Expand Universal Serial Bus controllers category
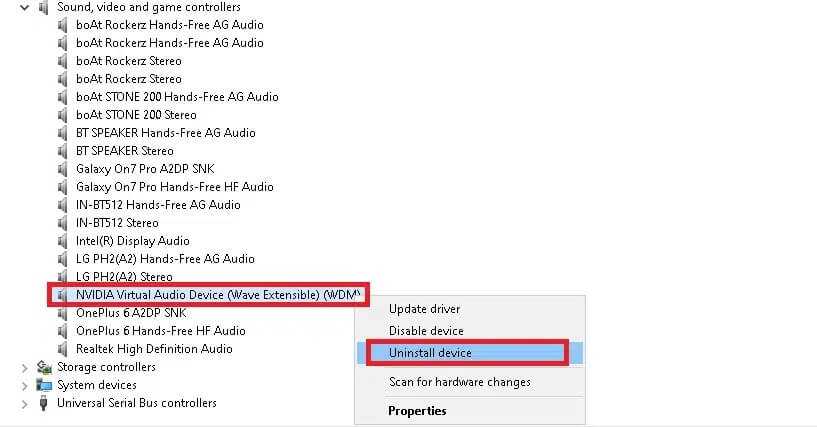 click(24, 404)
